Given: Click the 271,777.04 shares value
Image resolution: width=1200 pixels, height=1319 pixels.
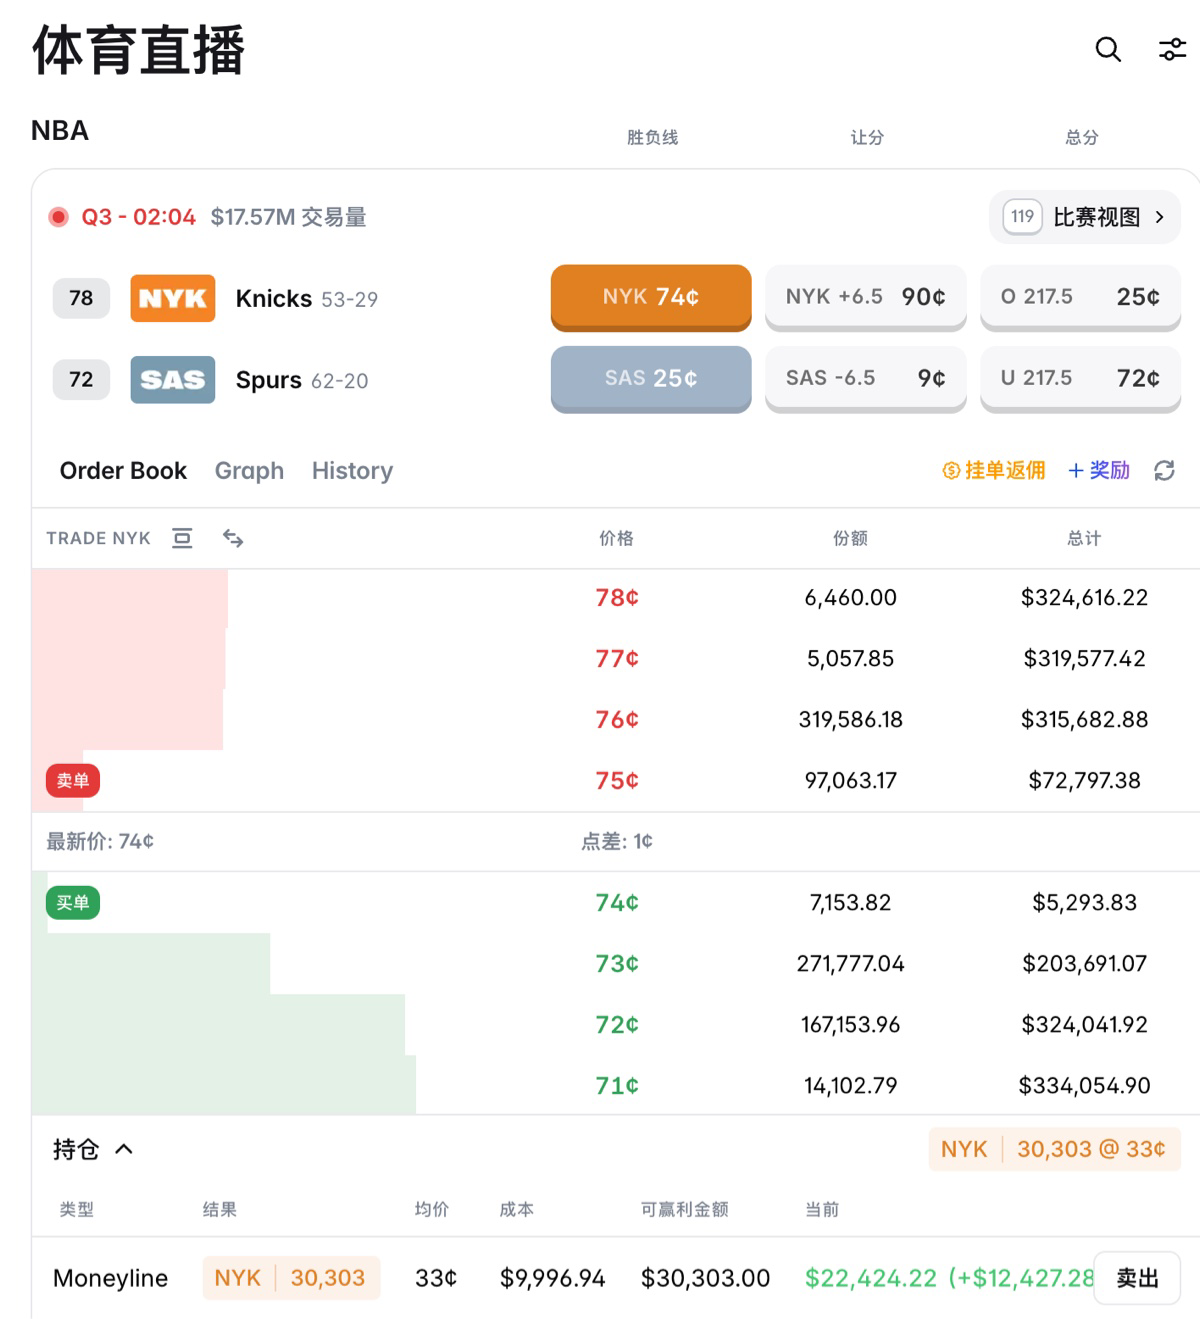Looking at the screenshot, I should (851, 963).
